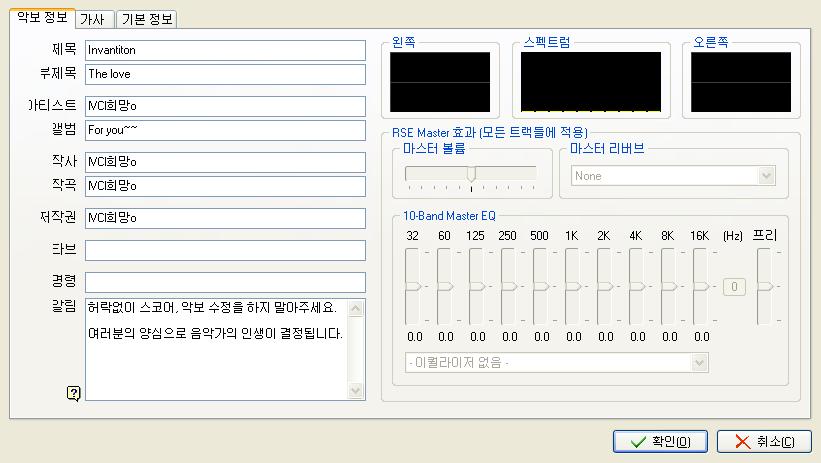Switch to the 악보 정보 tab
The image size is (821, 463).
click(42, 17)
